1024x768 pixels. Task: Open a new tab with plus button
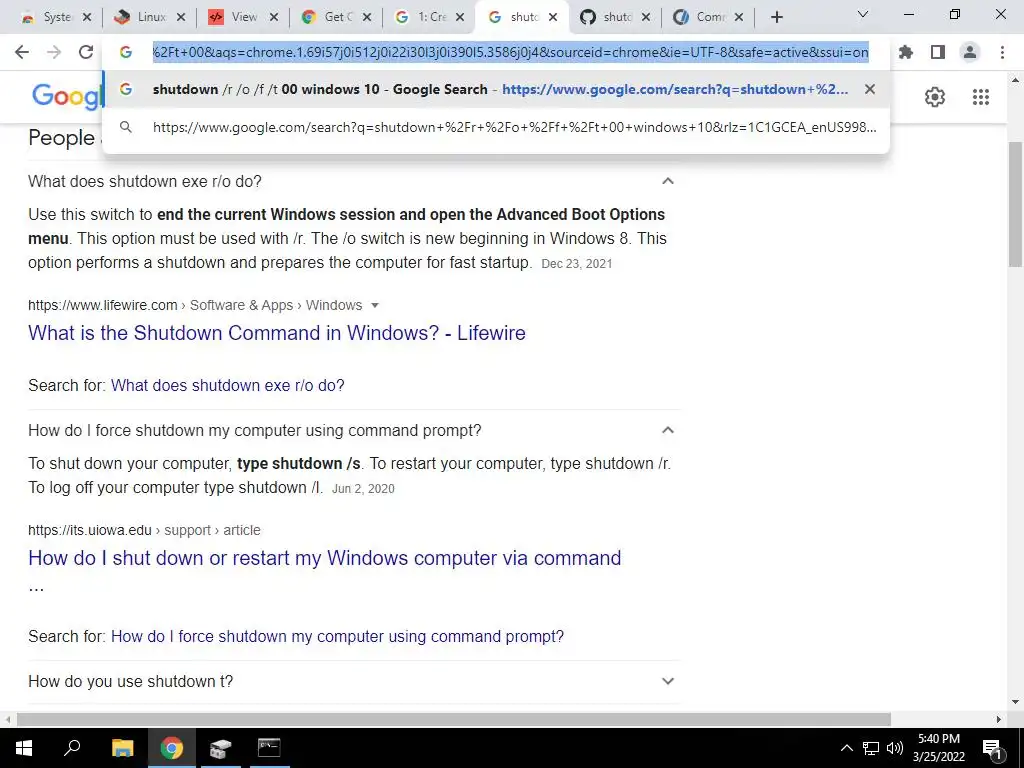point(776,18)
